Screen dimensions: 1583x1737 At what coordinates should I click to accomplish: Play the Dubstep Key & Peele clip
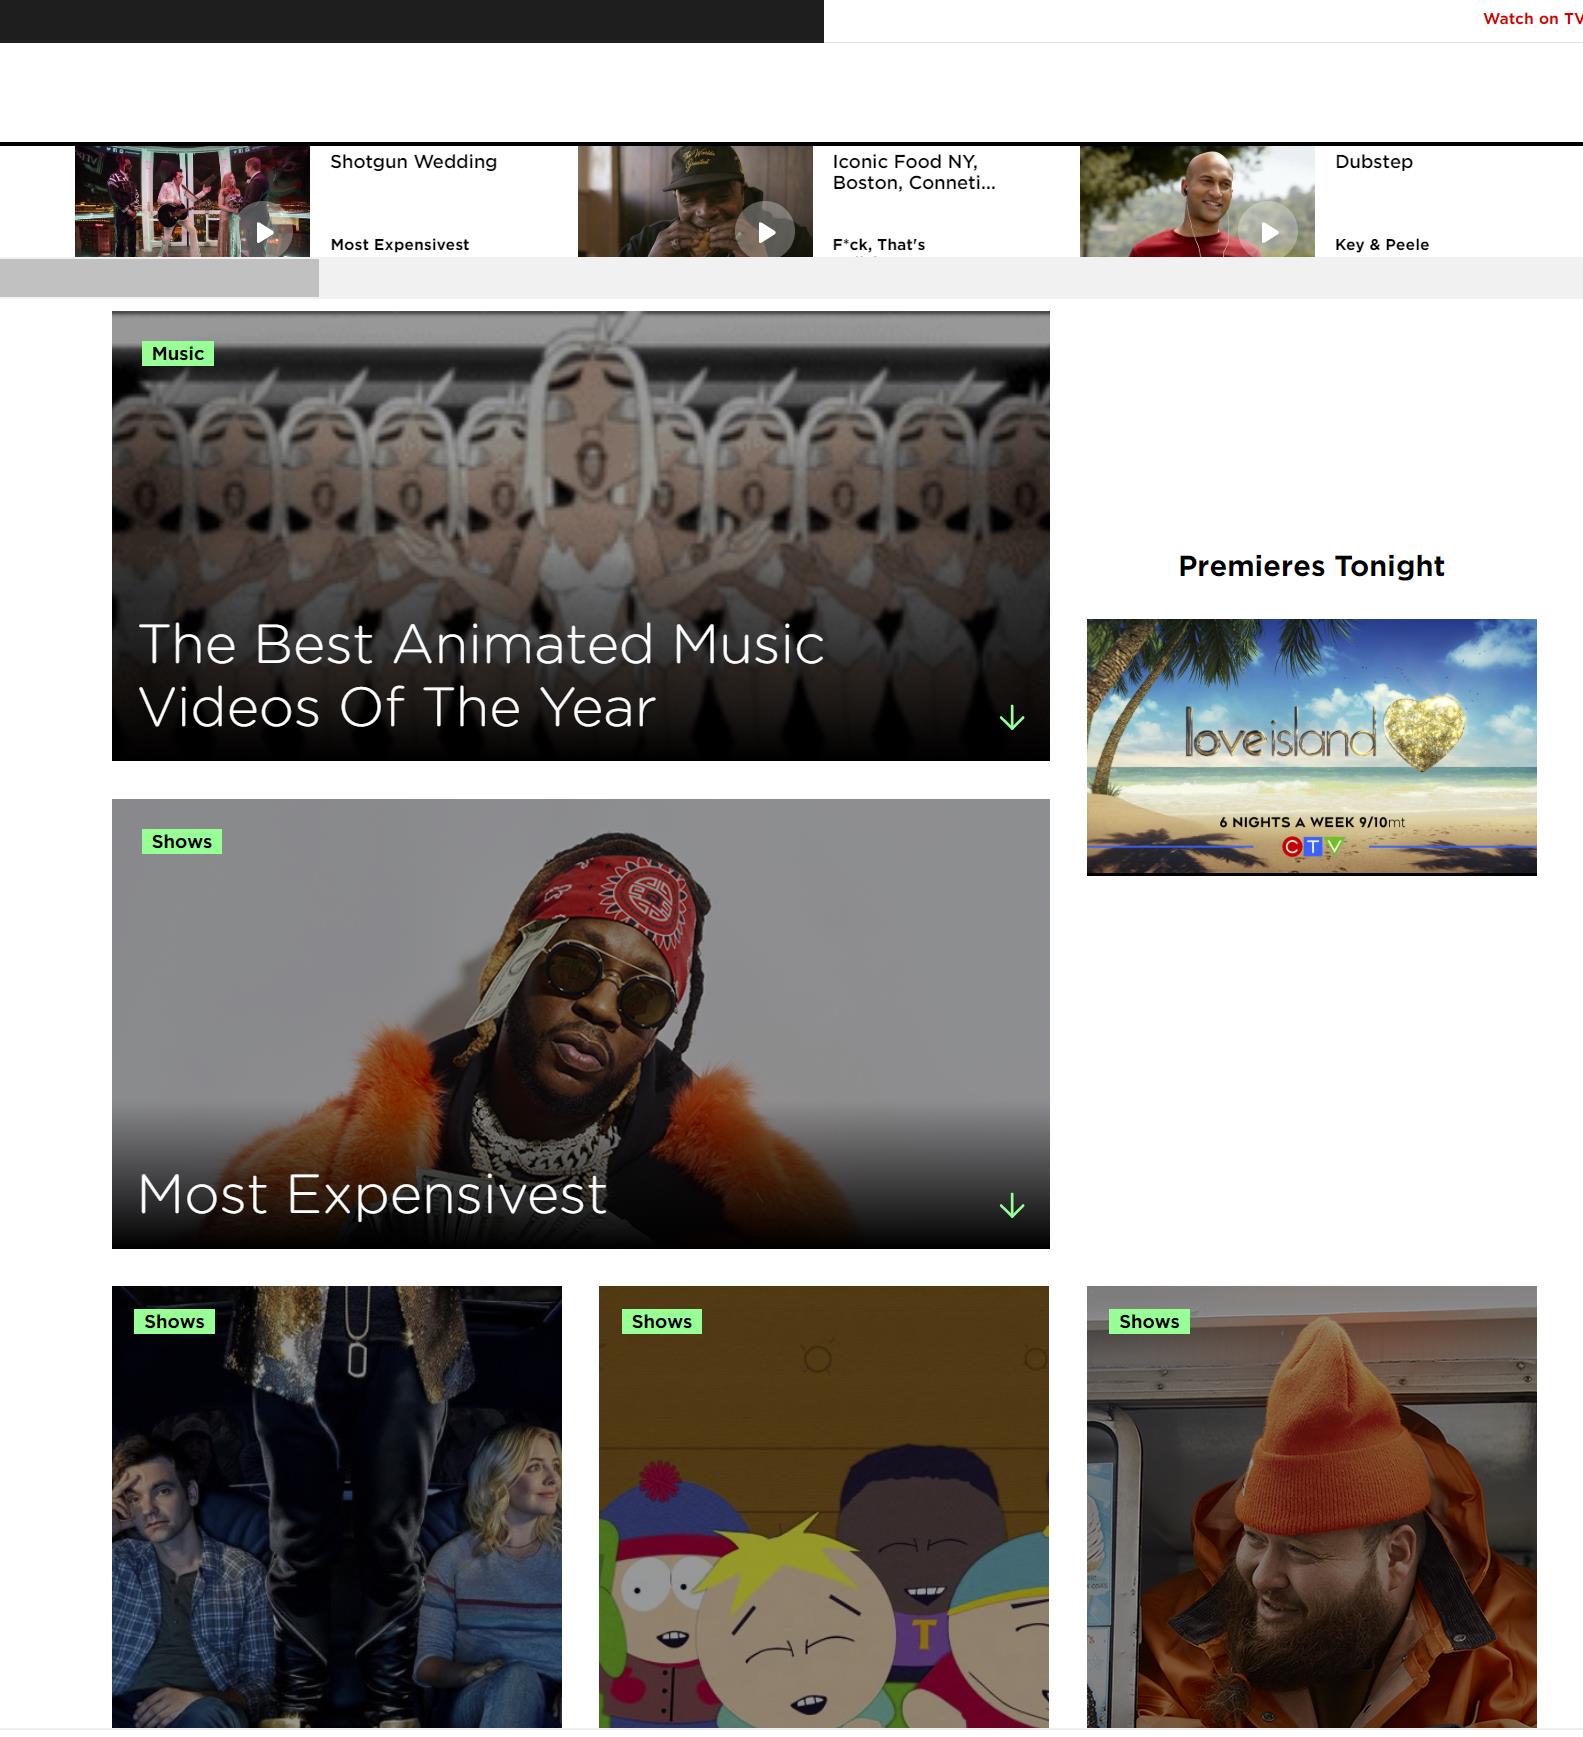pos(1269,232)
